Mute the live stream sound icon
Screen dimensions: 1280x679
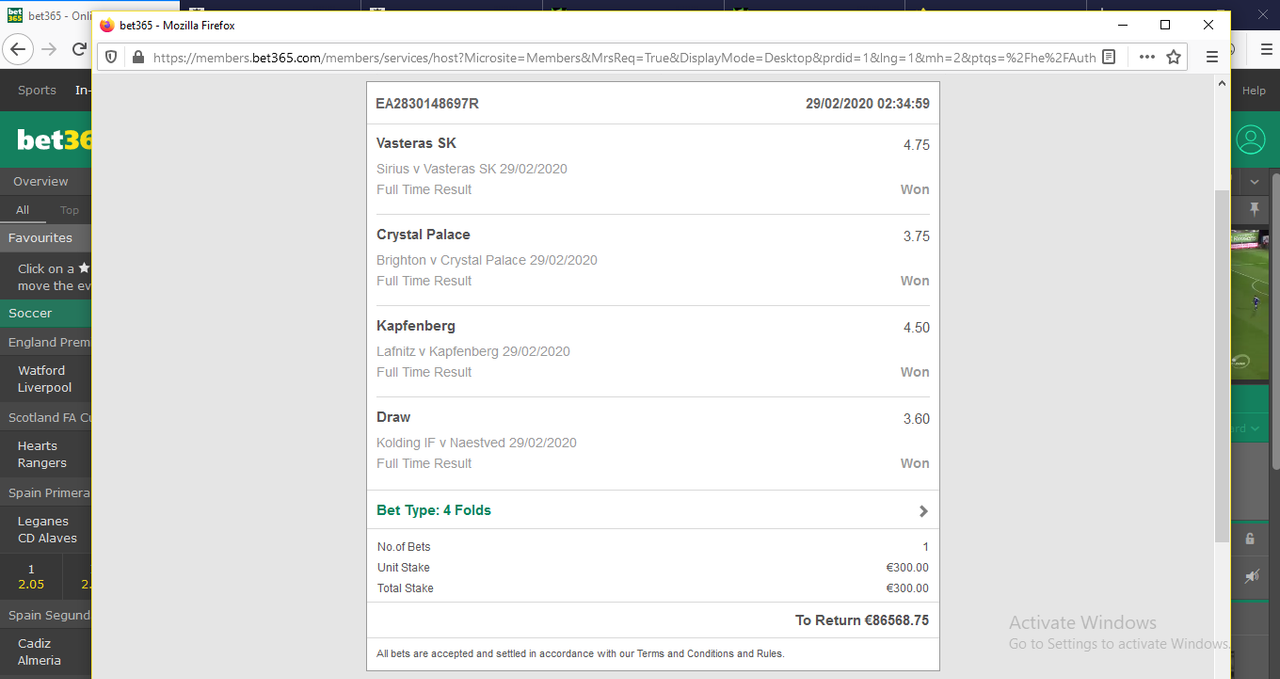coord(1252,576)
